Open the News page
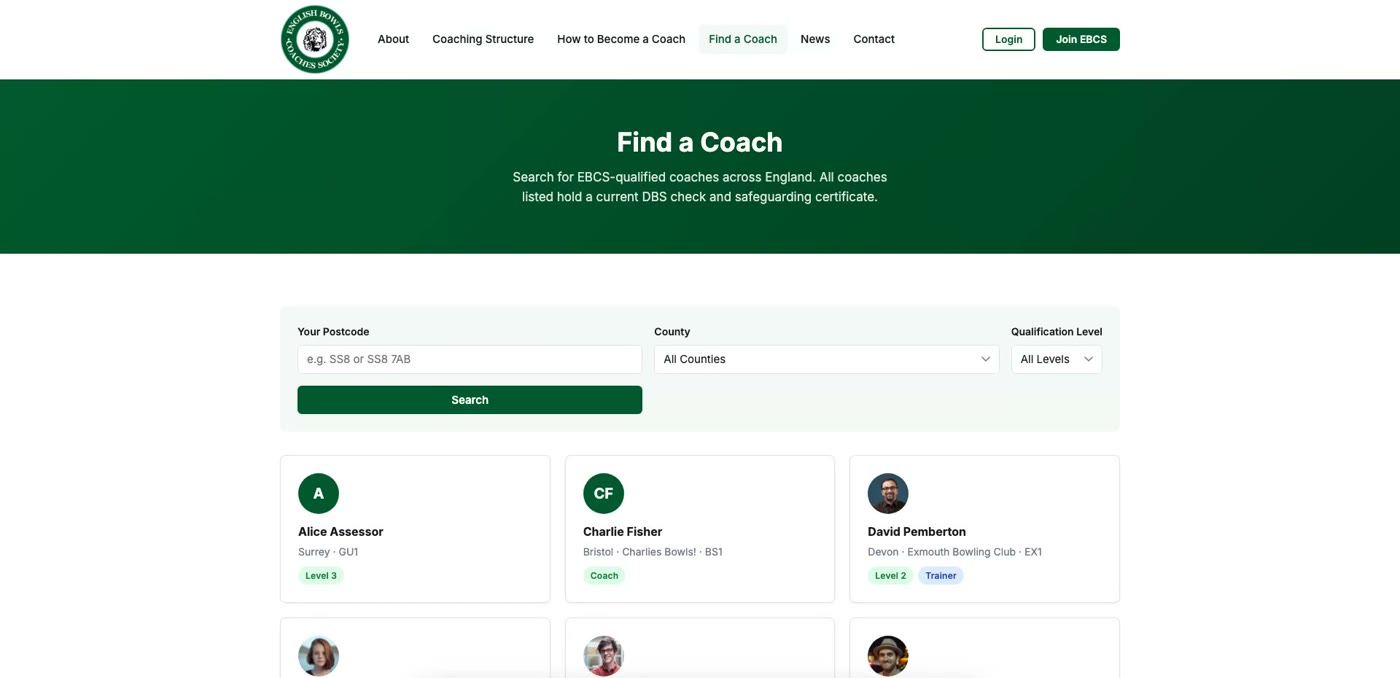 coord(815,39)
